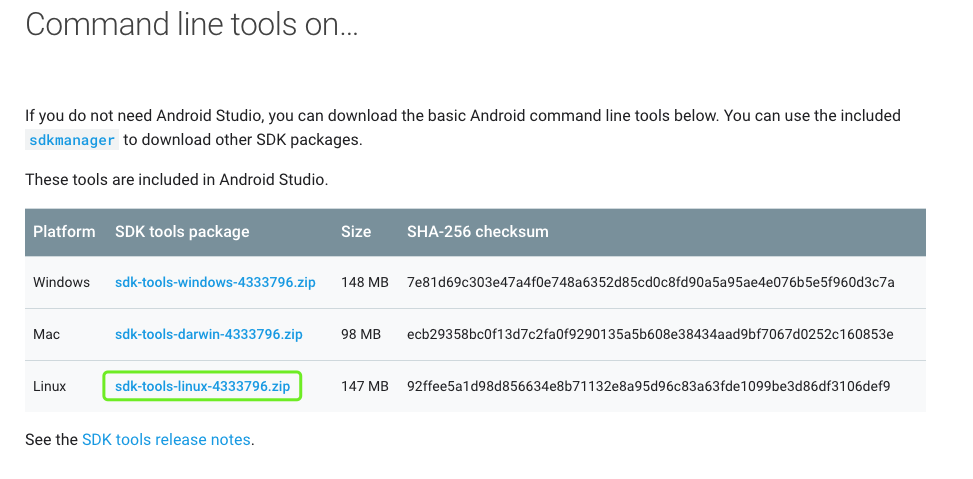
Task: Click the 98 MB size value
Action: tap(361, 334)
